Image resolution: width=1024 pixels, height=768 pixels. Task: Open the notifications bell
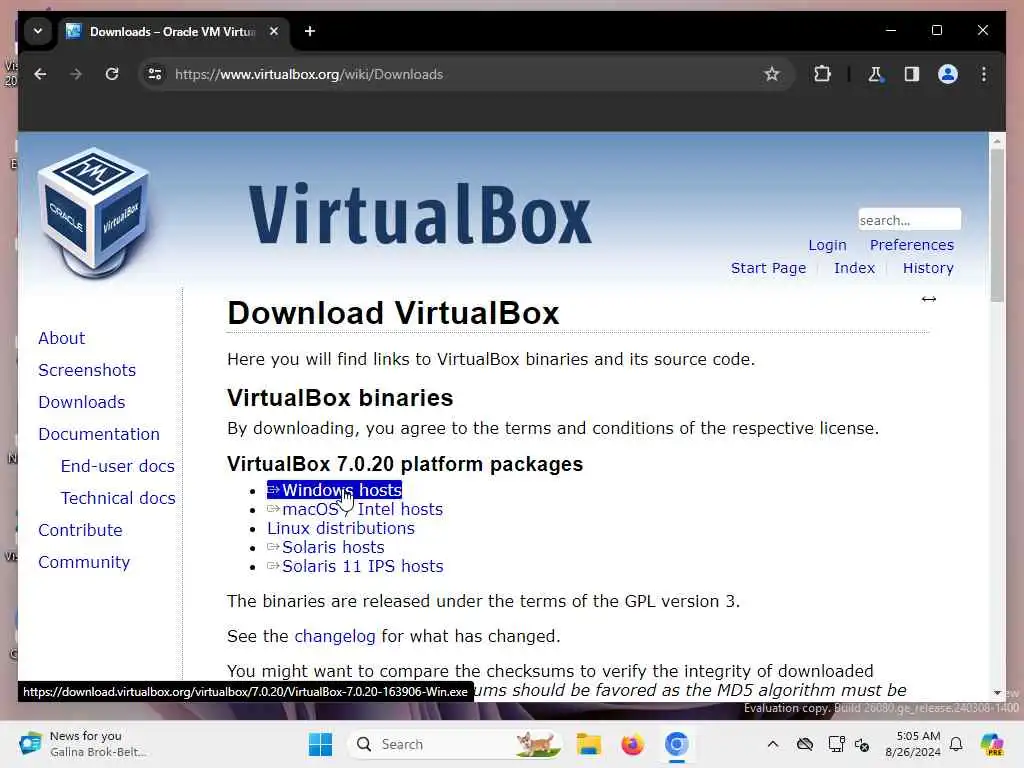[x=956, y=744]
